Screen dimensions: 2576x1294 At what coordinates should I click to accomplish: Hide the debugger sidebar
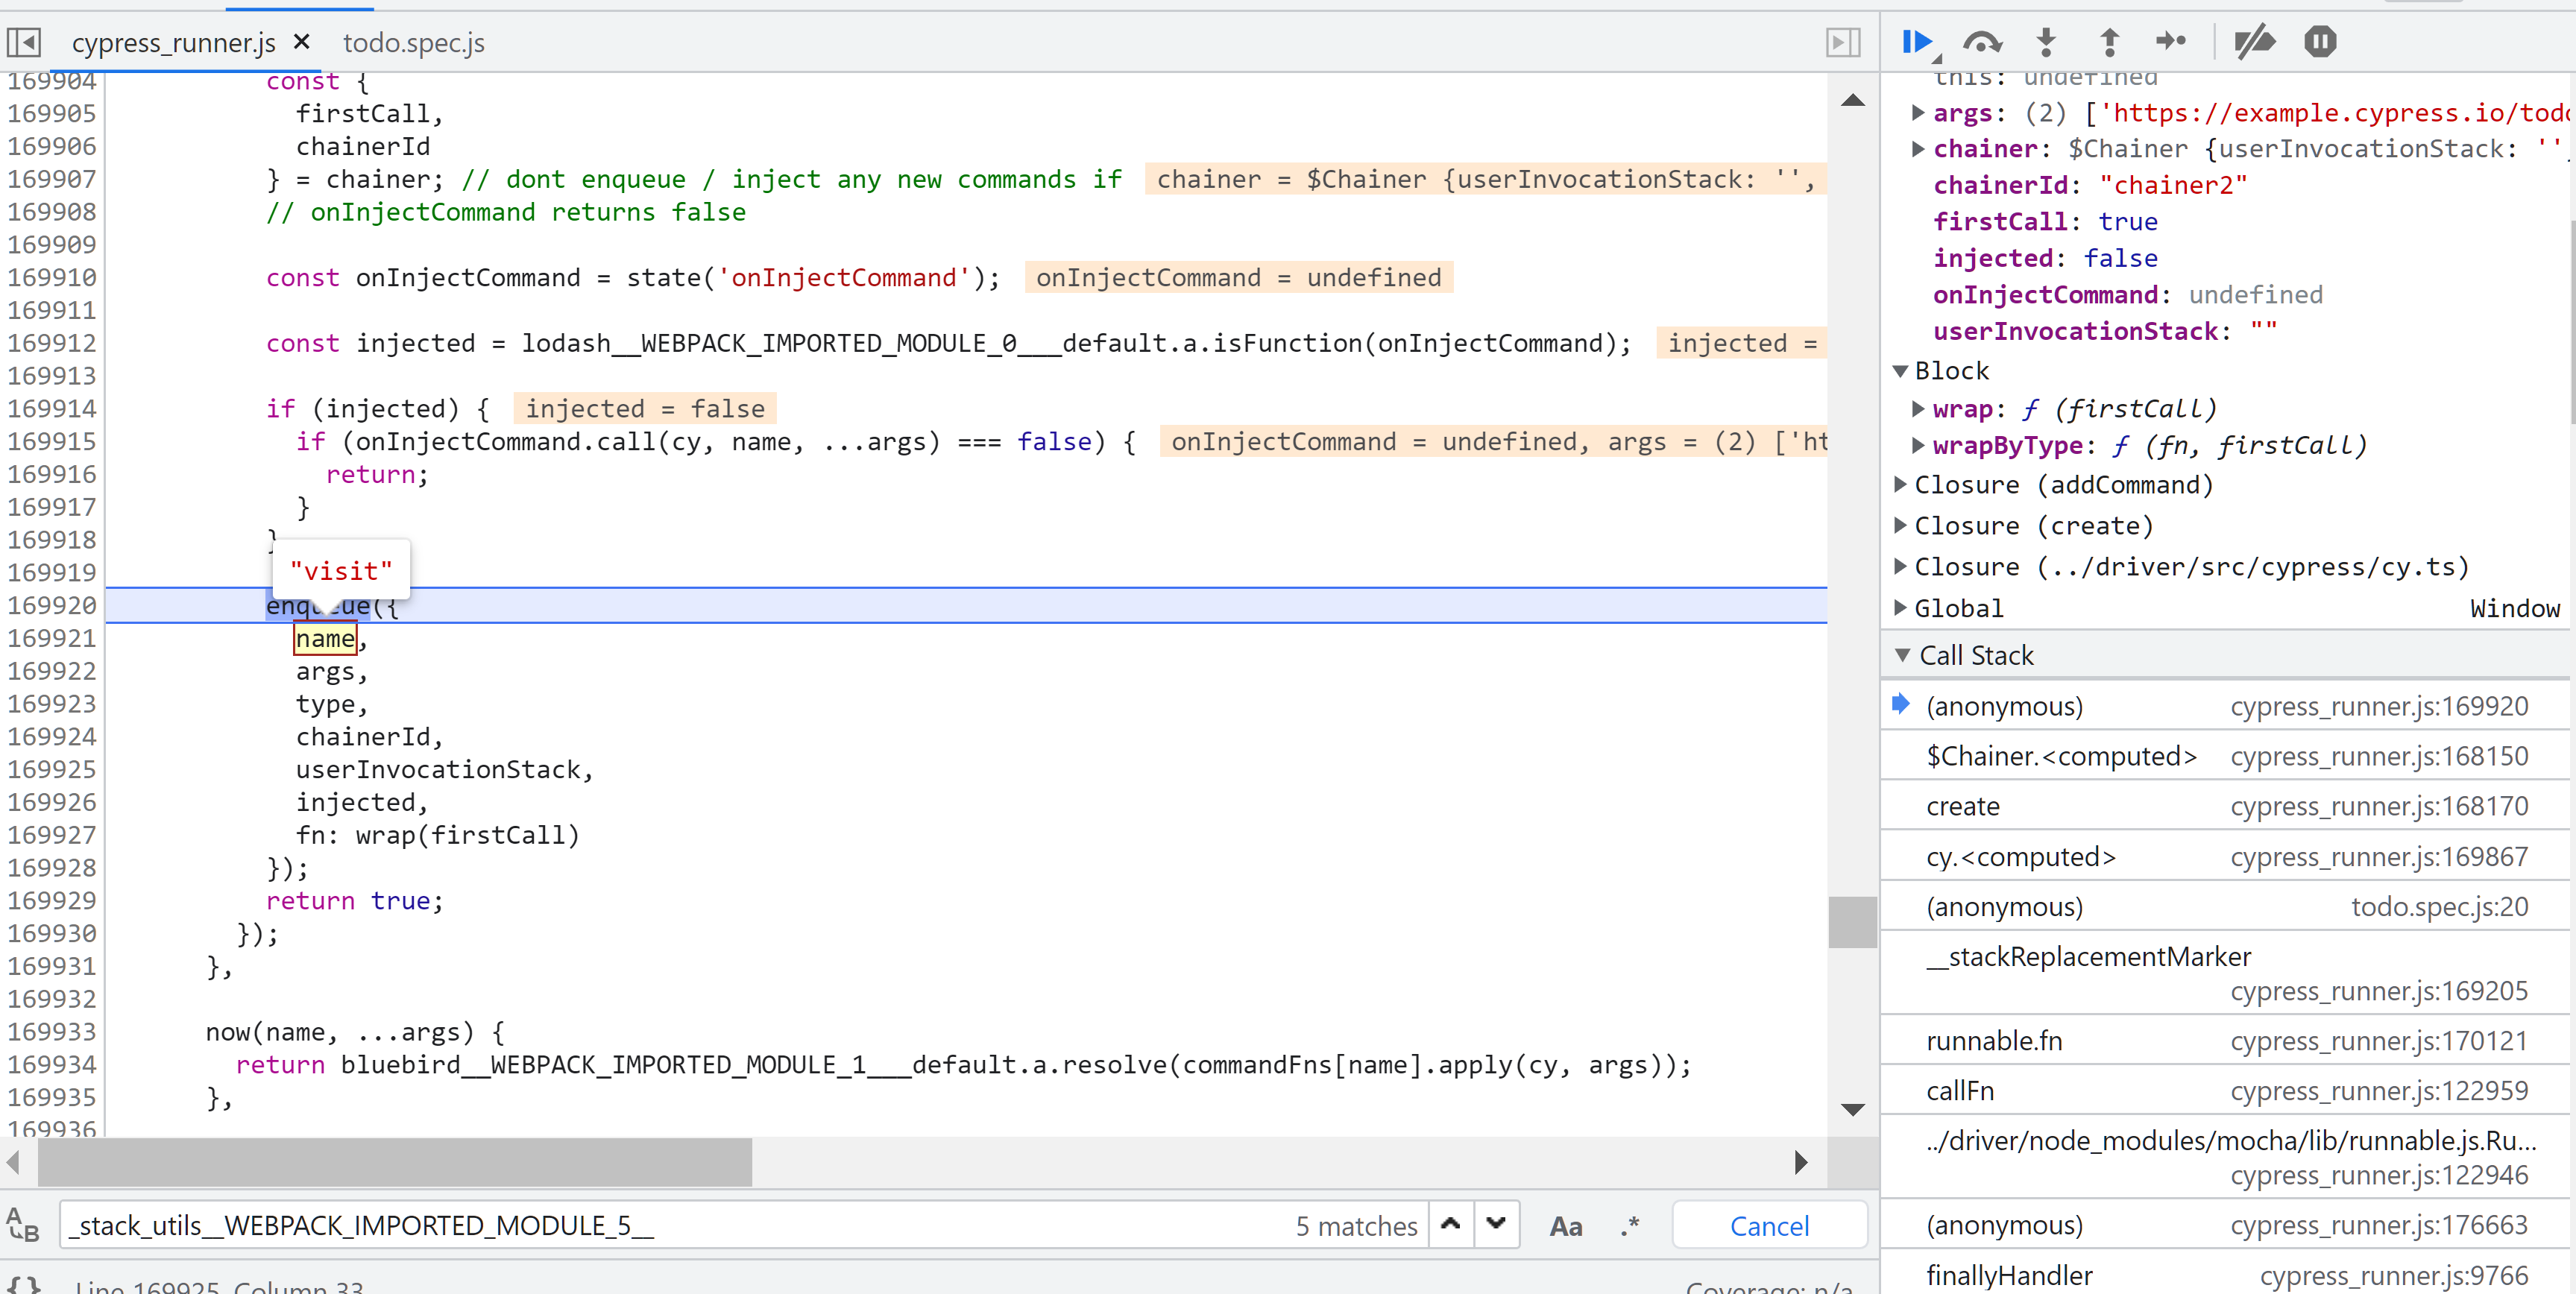tap(1842, 42)
